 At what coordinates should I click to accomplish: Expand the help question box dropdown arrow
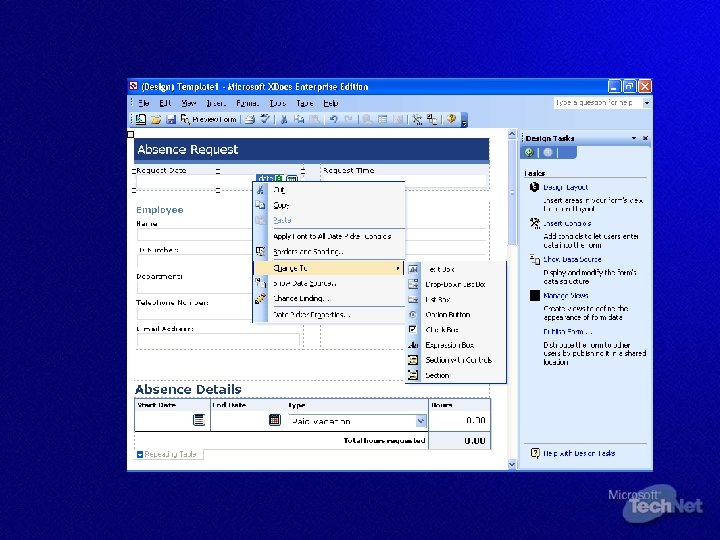[x=647, y=103]
